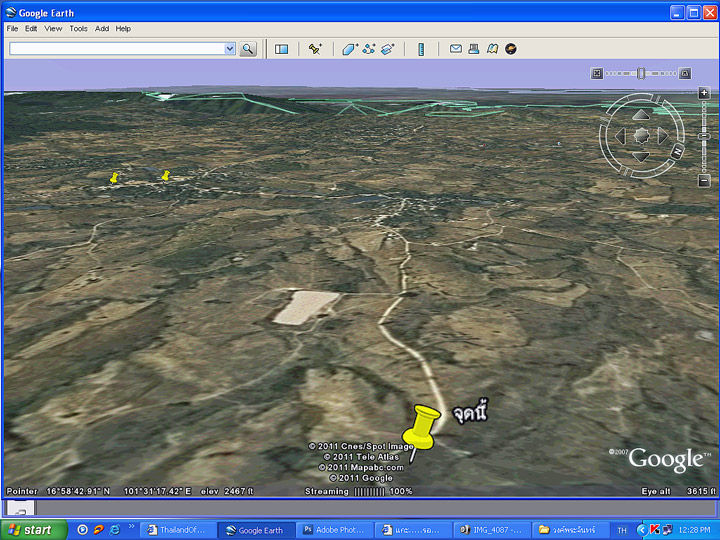Select the add path tool
Viewport: 720px width, 540px height.
(368, 48)
